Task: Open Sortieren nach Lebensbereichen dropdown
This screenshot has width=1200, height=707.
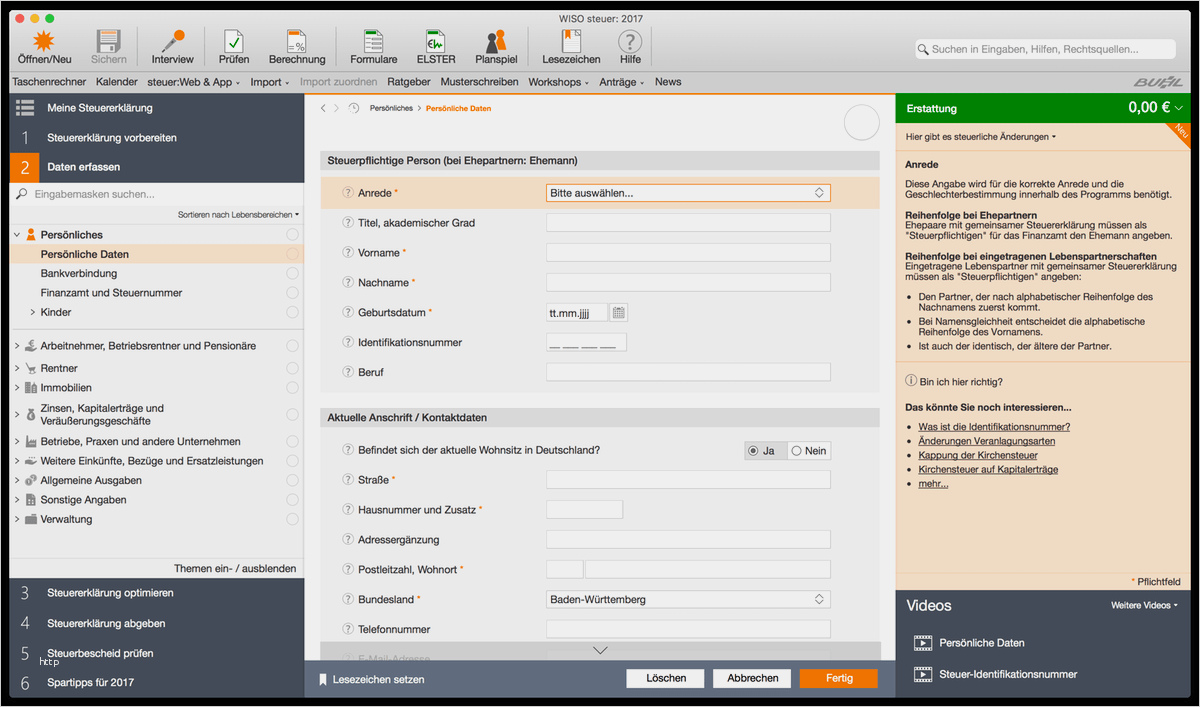Action: tap(238, 215)
